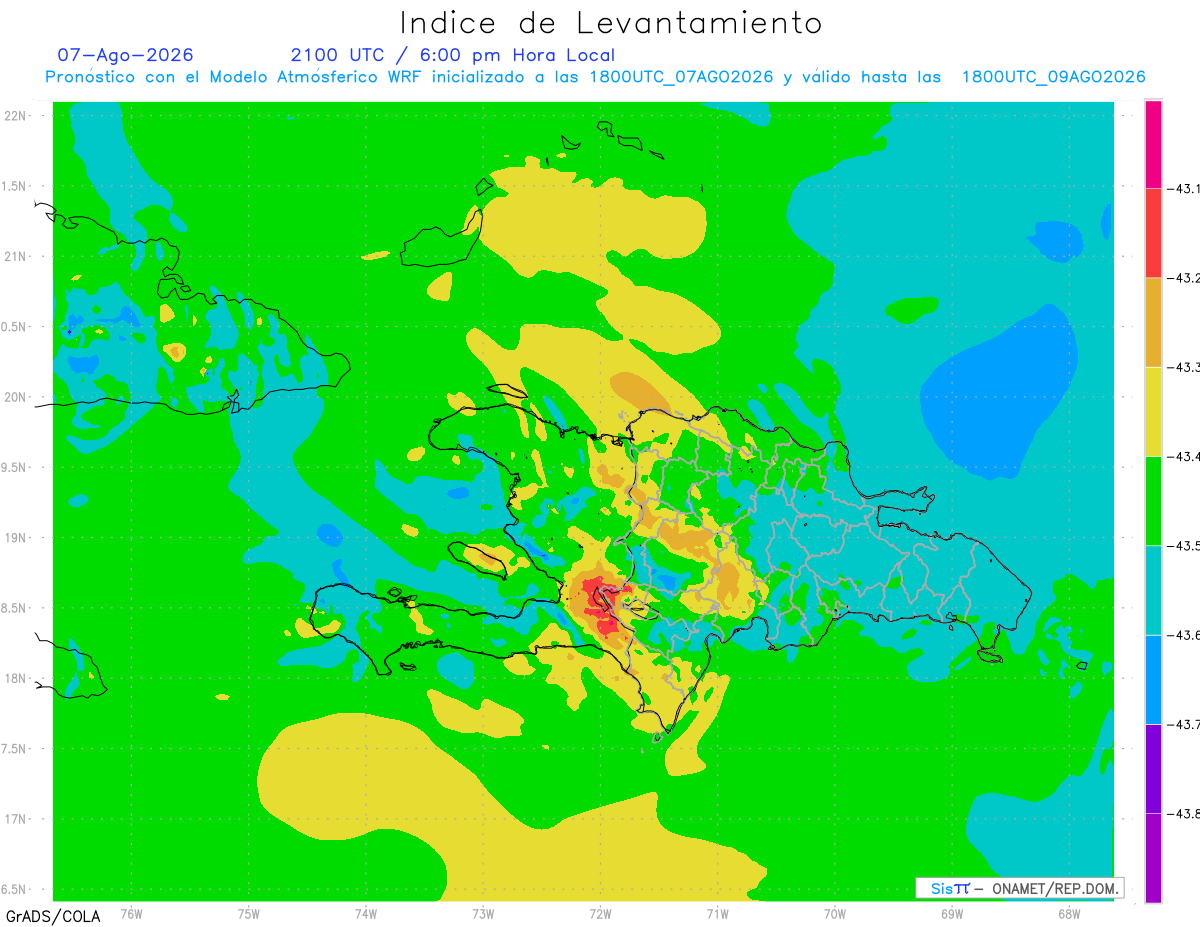The height and width of the screenshot is (927, 1200).
Task: Click the title "Indice de Levantamiento"
Action: 611,23
